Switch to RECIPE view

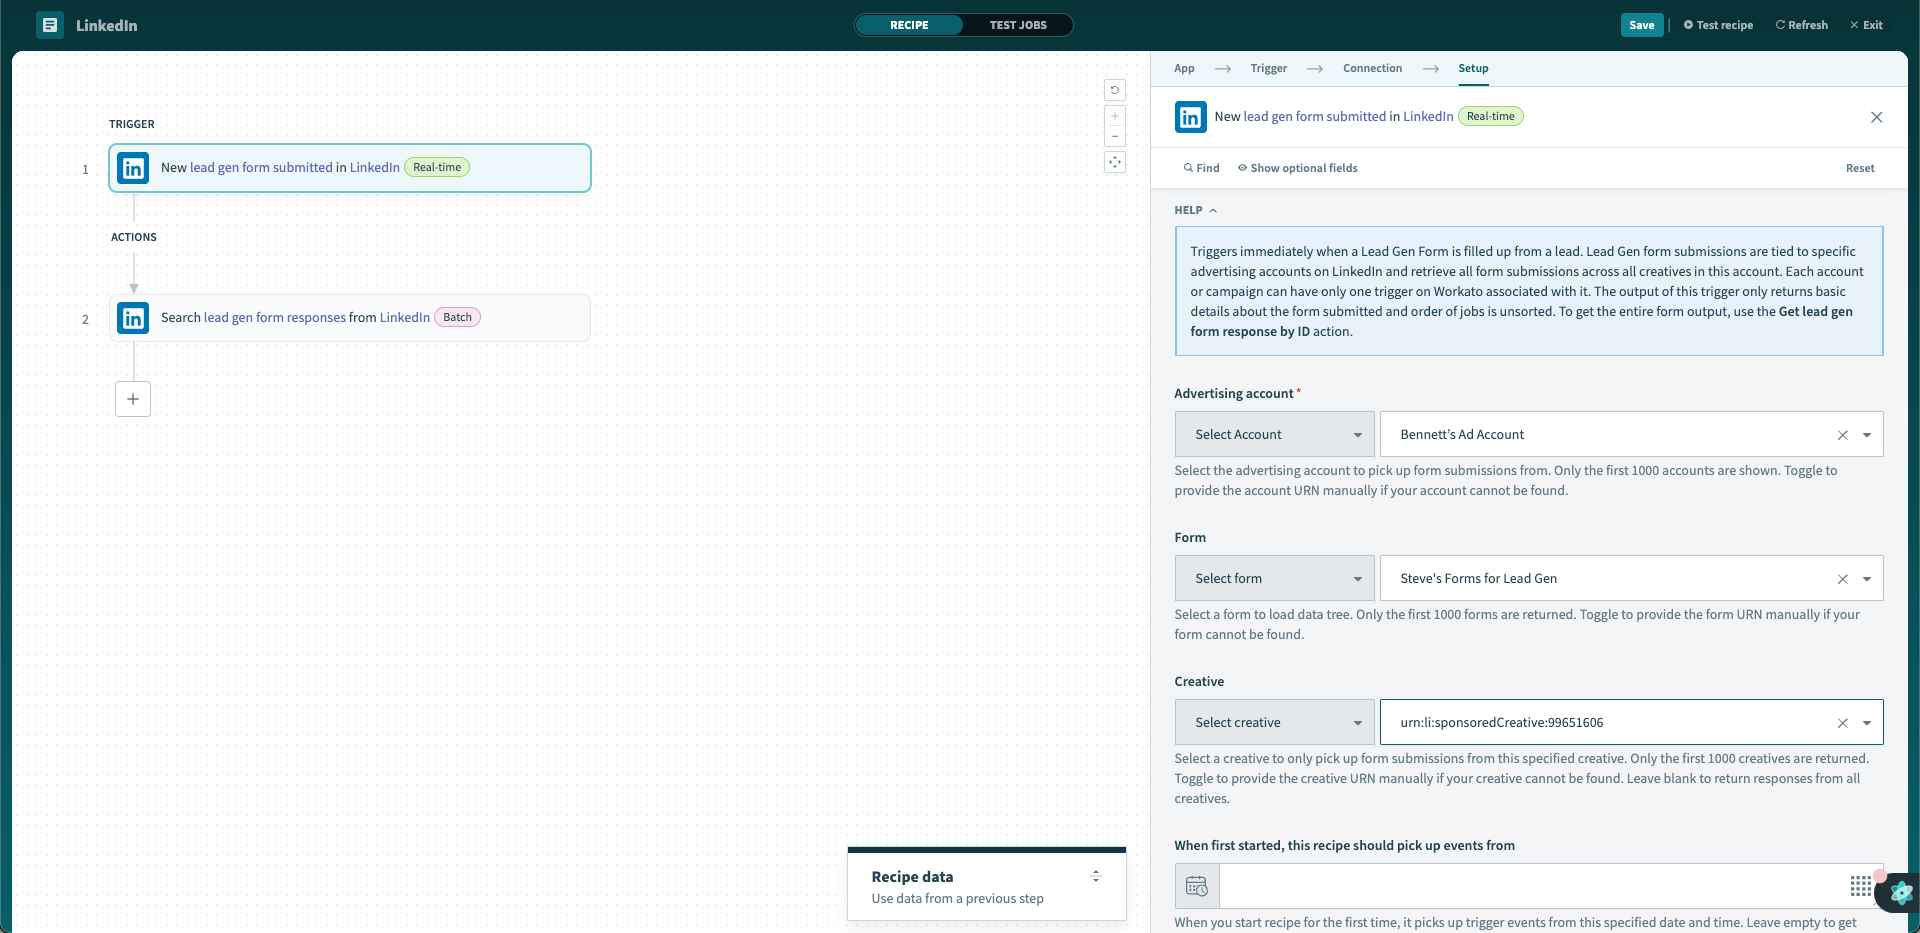(x=909, y=25)
